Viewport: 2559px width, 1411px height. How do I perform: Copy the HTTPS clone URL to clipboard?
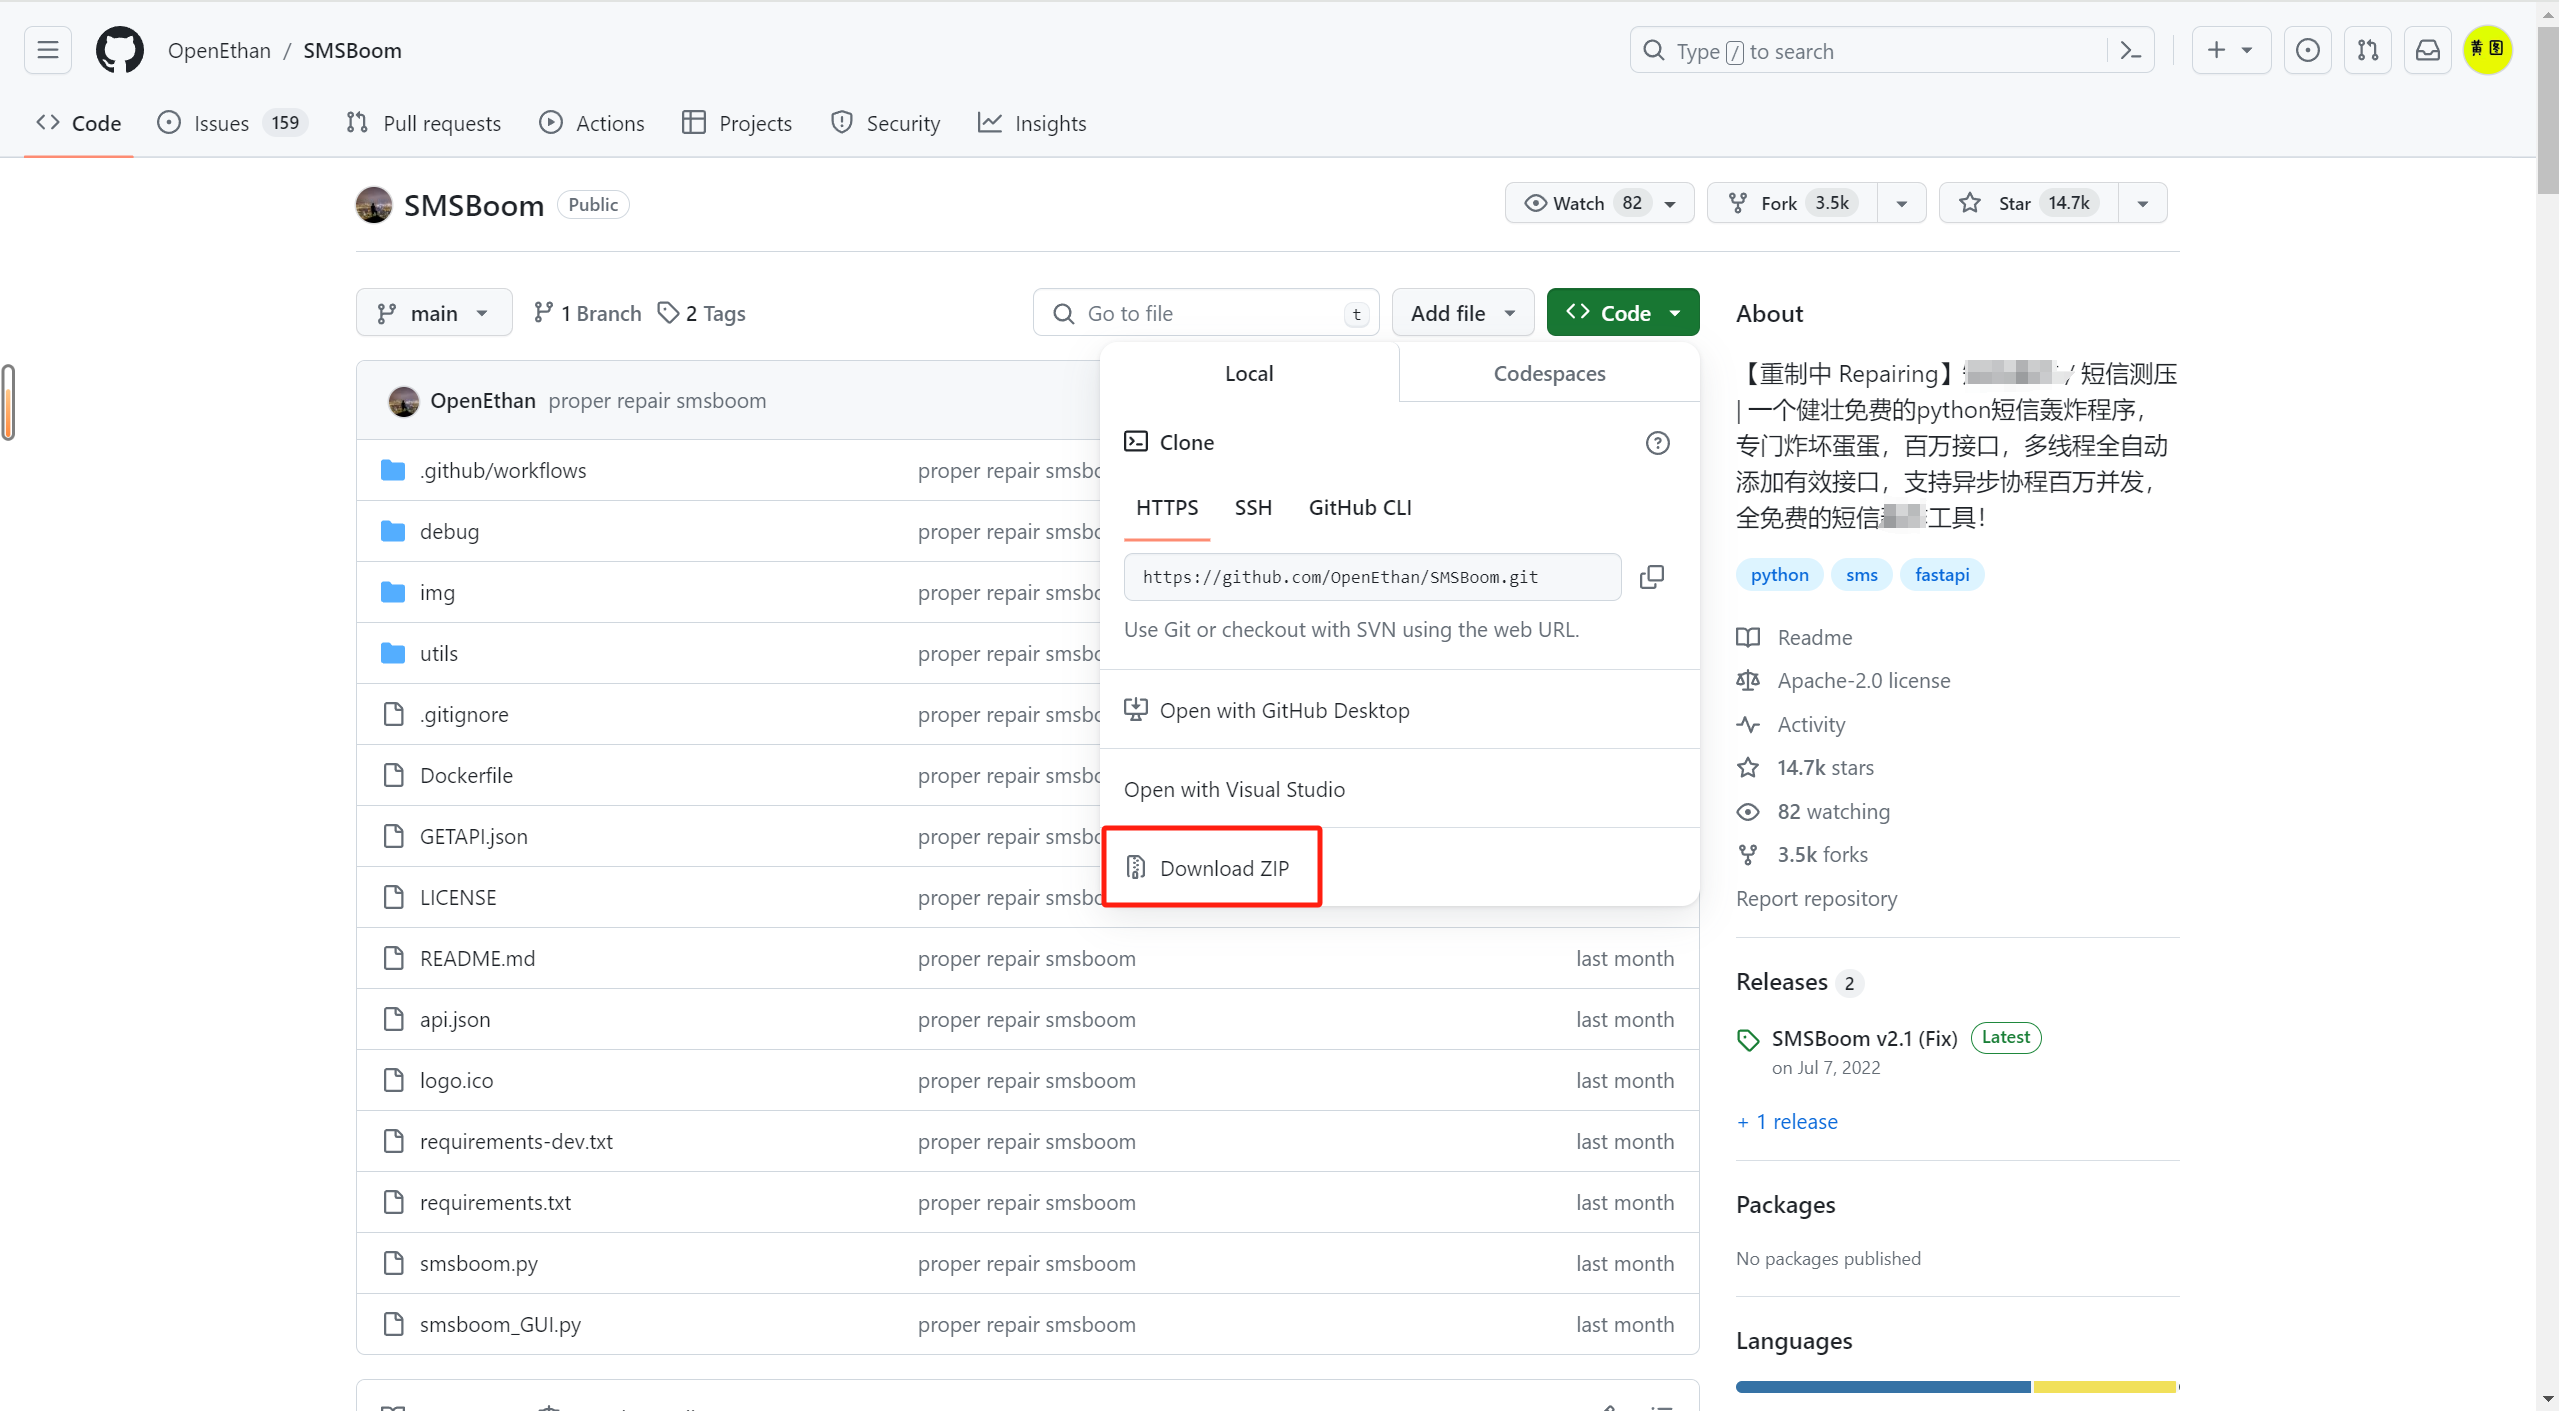(x=1652, y=577)
